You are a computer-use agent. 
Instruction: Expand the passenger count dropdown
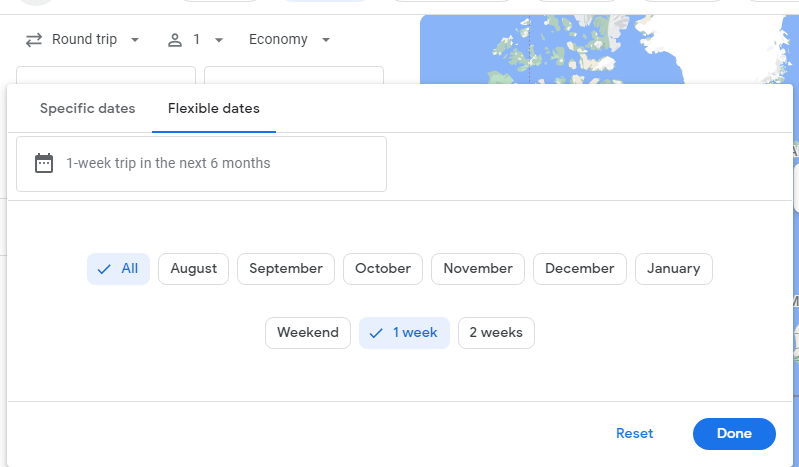click(219, 40)
